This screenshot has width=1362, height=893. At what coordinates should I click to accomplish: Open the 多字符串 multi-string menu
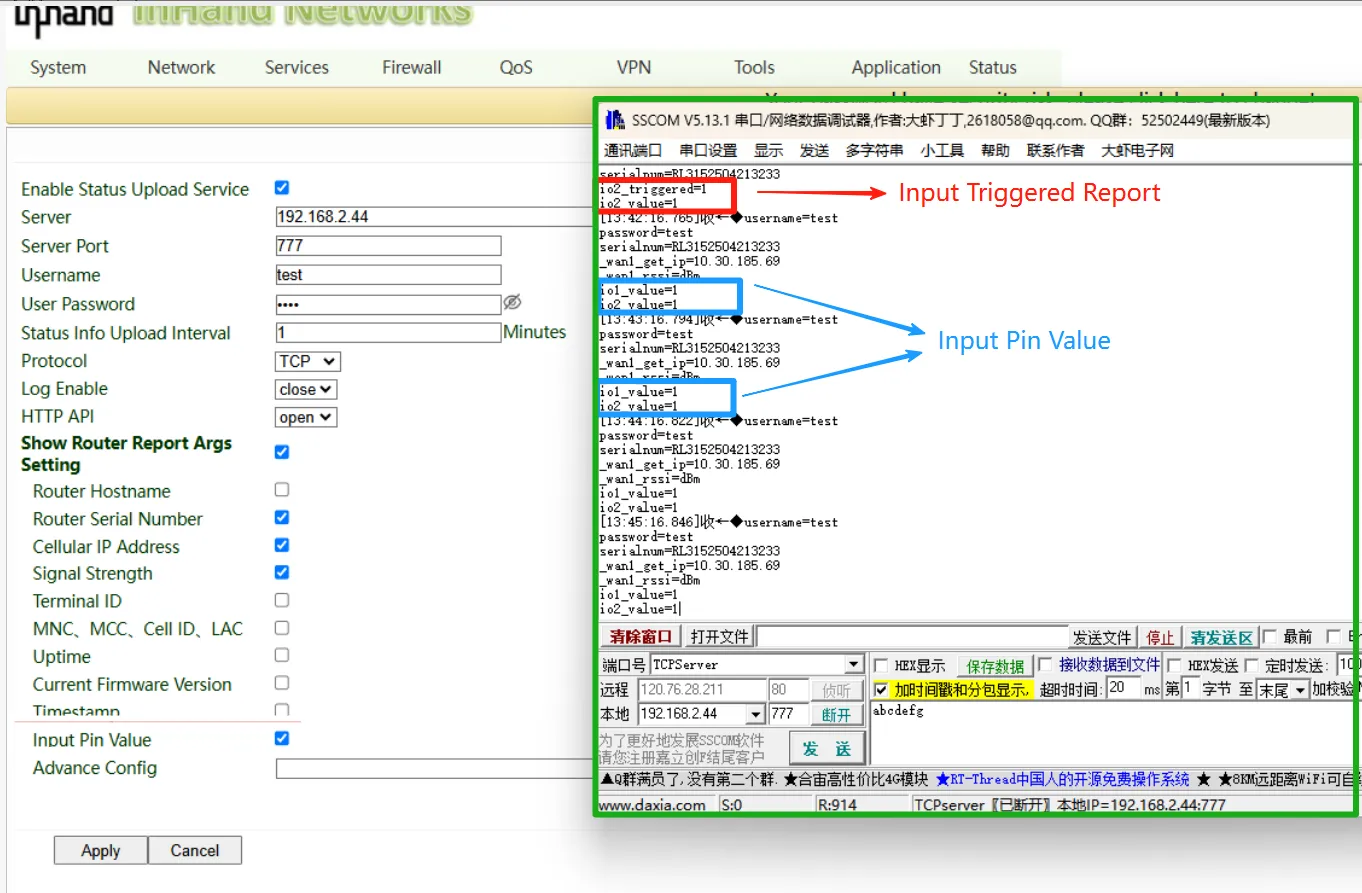click(x=874, y=150)
